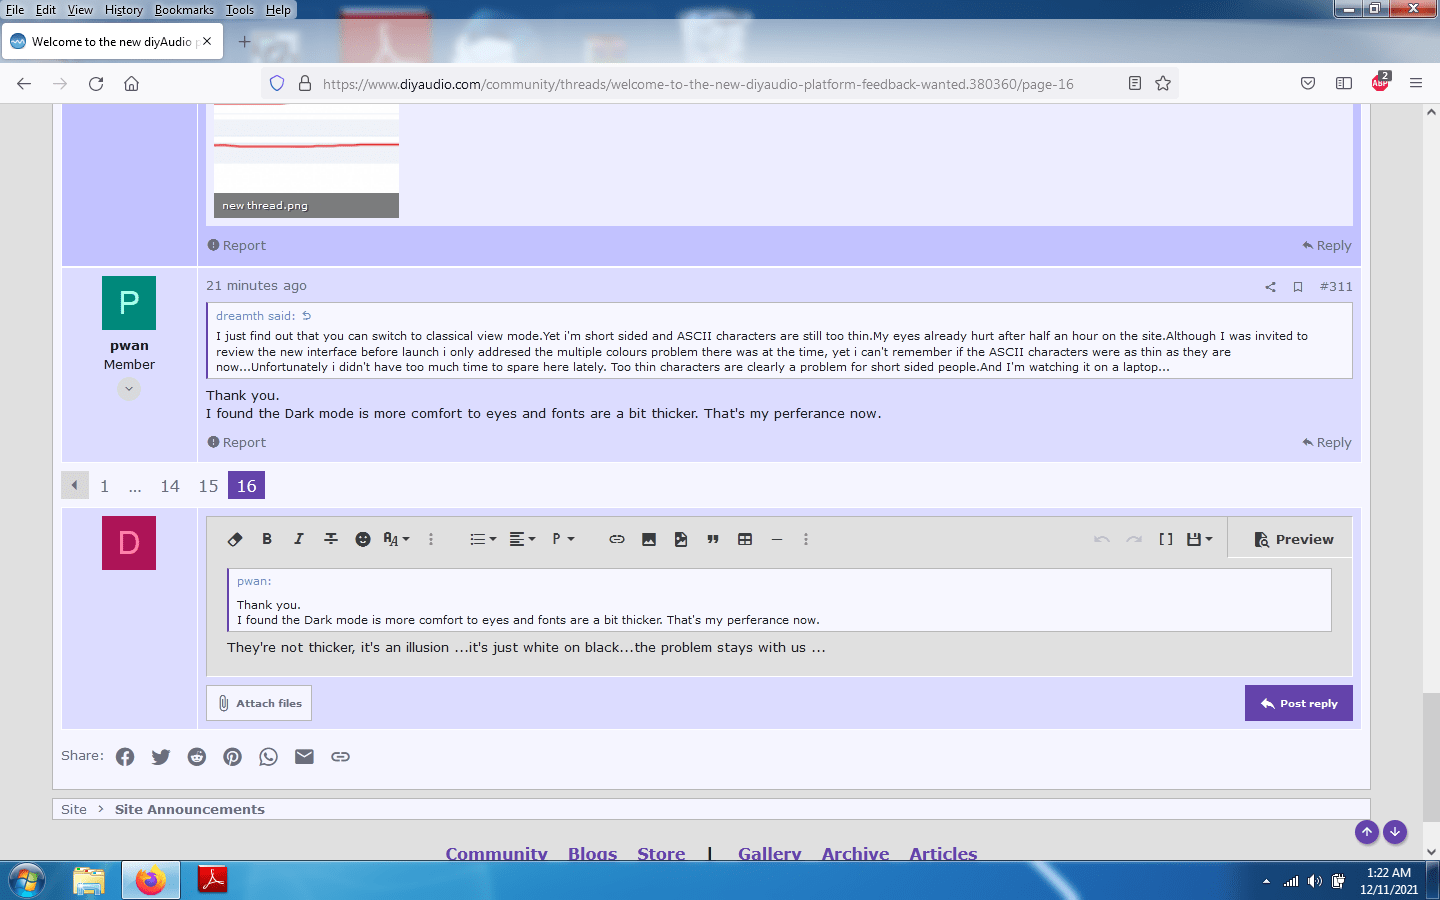Viewport: 1440px width, 900px height.
Task: Bookmark this page with star icon
Action: (x=1163, y=84)
